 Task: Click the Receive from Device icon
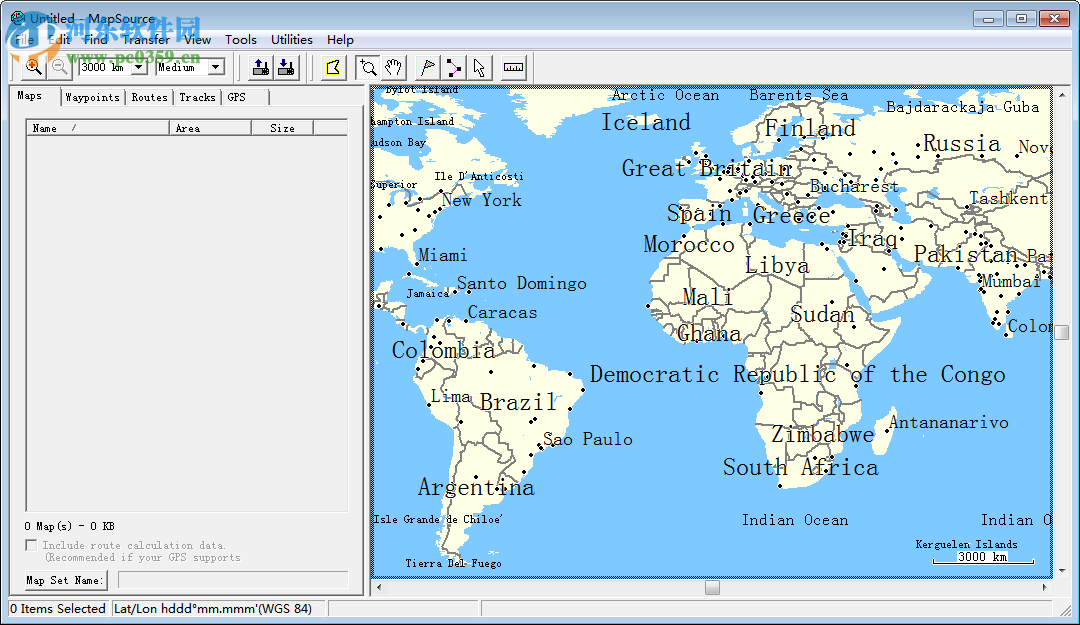286,67
